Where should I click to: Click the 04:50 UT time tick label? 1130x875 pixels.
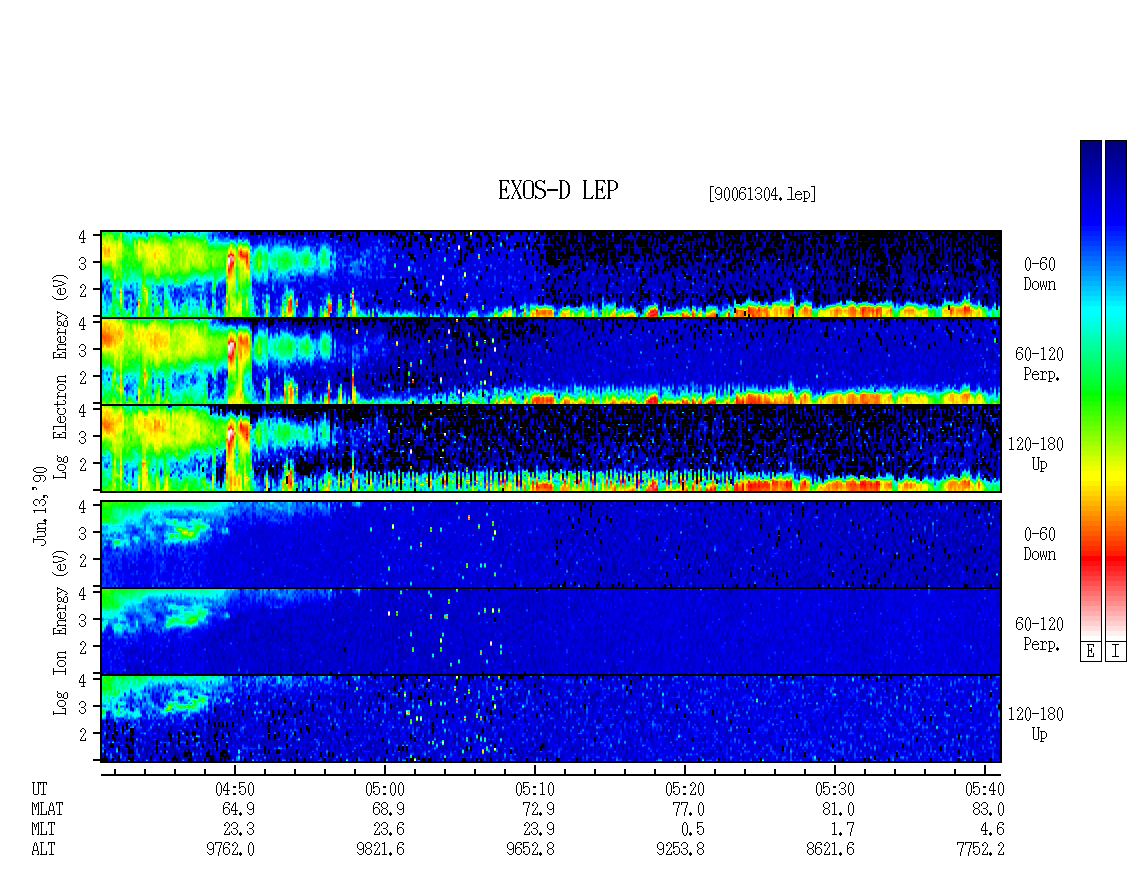point(234,789)
